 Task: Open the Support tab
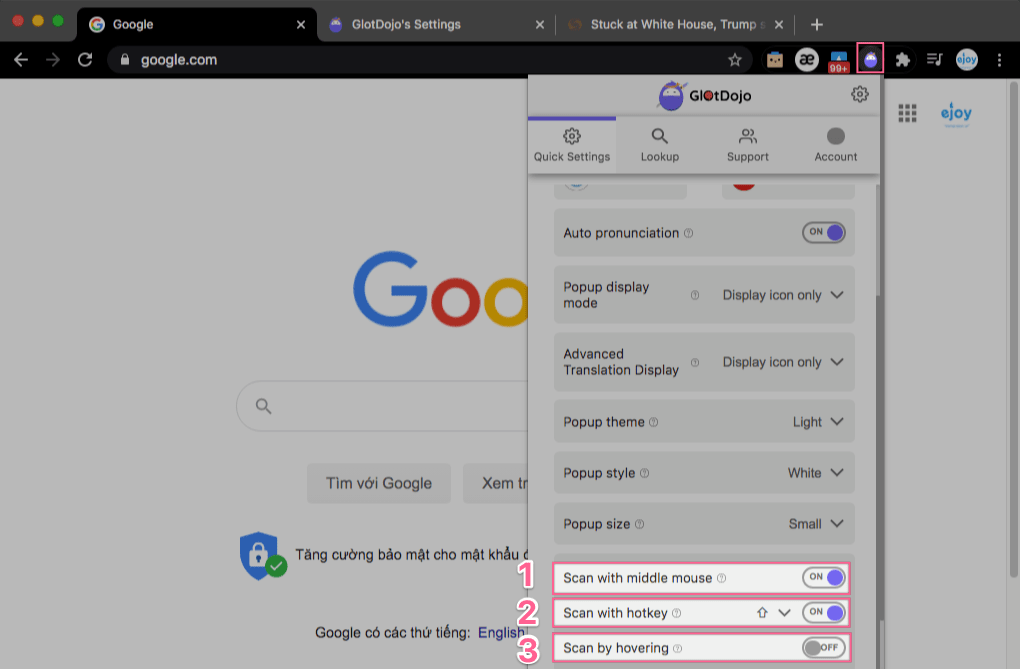click(x=747, y=145)
